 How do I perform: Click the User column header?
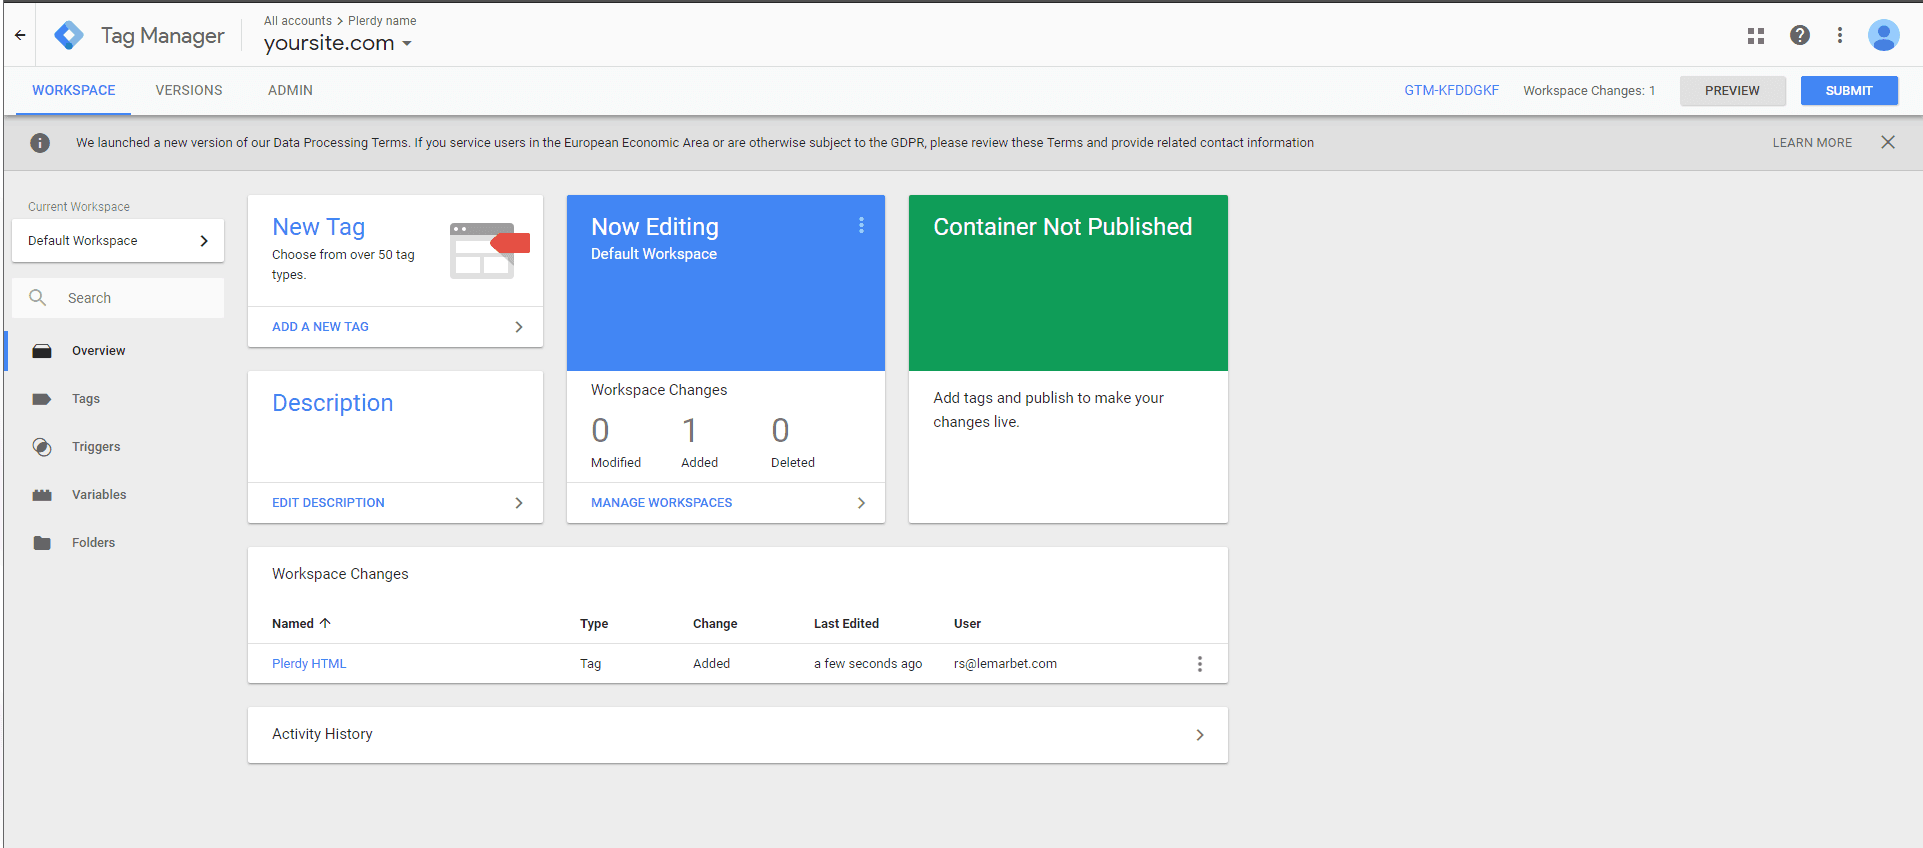point(967,624)
